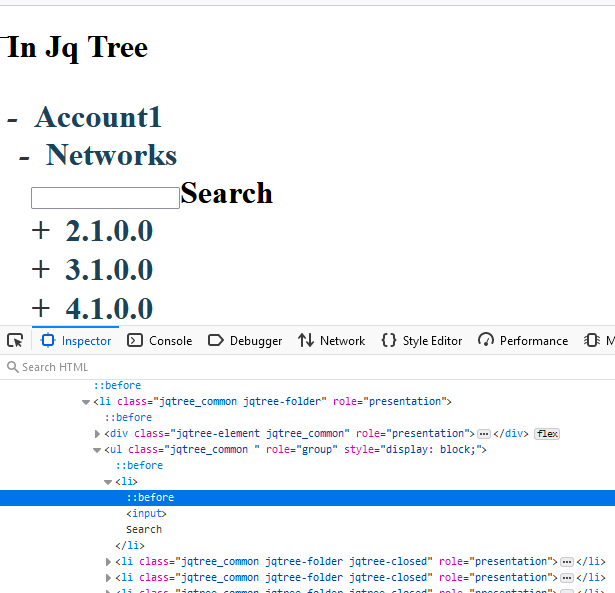Screen dimensions: 615x593
Task: Select the 3.1.0.0 tree label
Action: [x=109, y=269]
